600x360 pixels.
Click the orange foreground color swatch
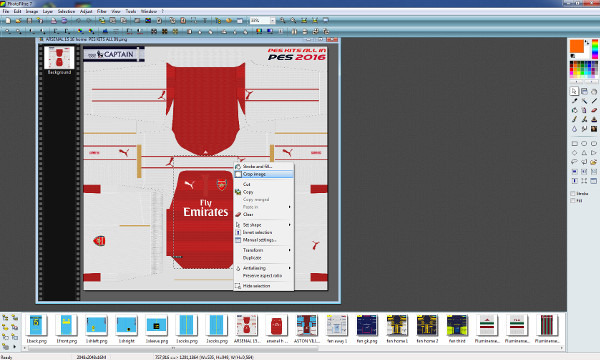[577, 46]
